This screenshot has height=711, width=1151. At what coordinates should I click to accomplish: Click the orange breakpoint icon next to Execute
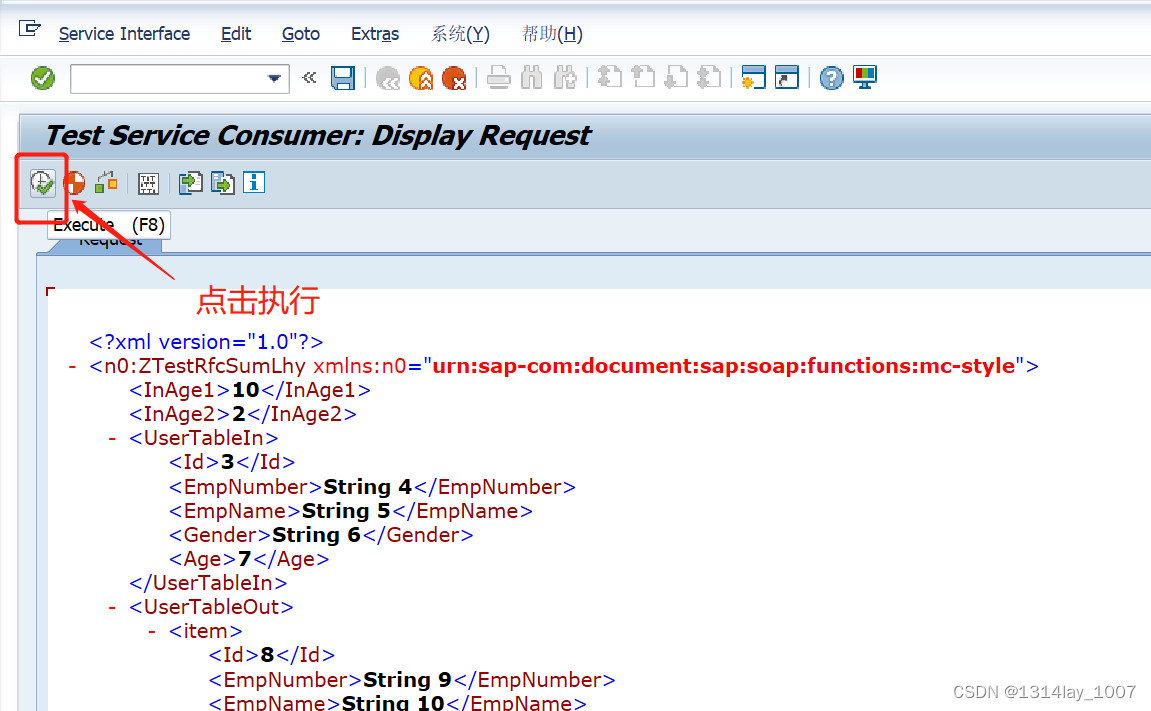[x=75, y=183]
